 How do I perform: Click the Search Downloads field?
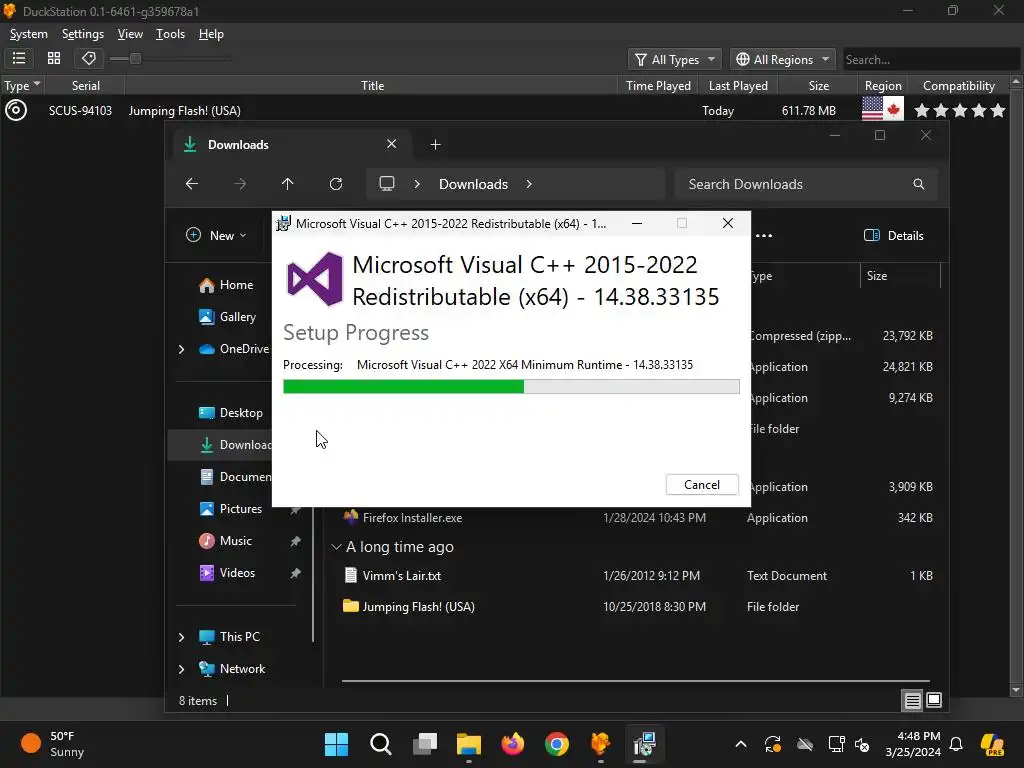click(x=805, y=184)
